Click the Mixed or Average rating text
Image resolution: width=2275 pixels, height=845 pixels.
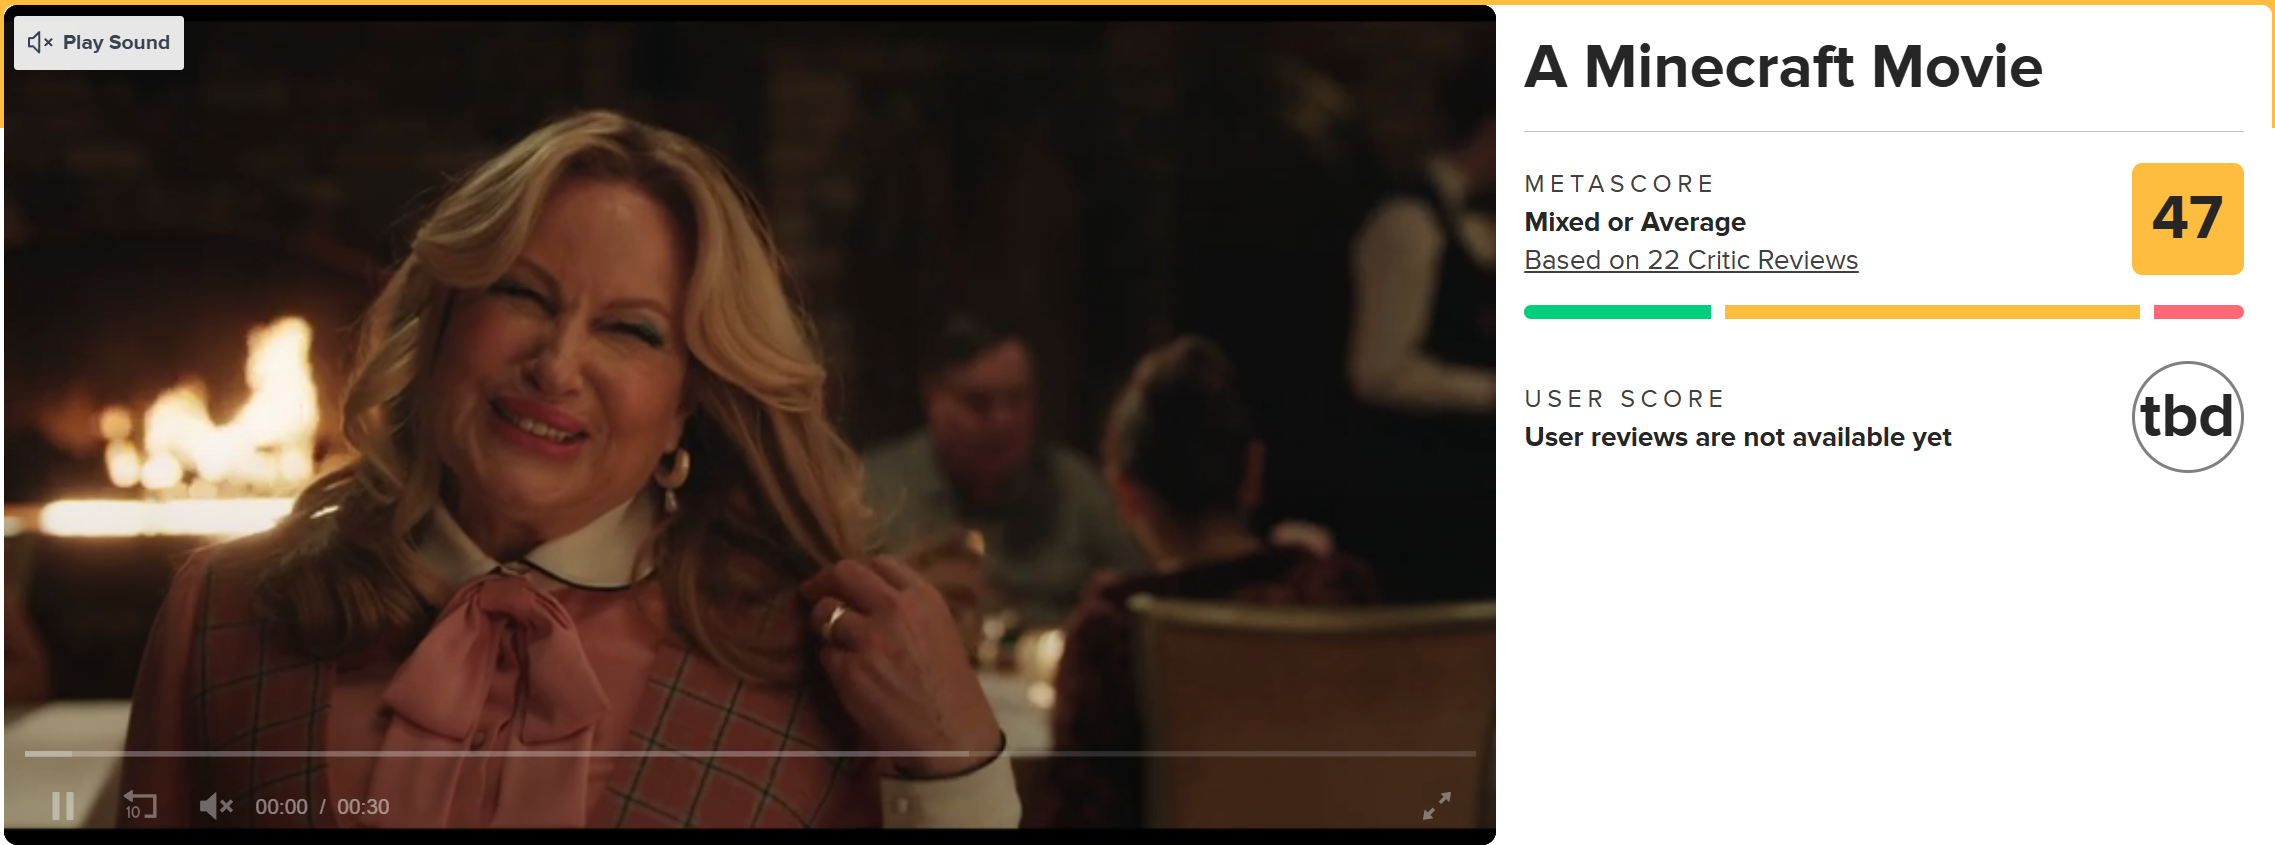click(1635, 222)
